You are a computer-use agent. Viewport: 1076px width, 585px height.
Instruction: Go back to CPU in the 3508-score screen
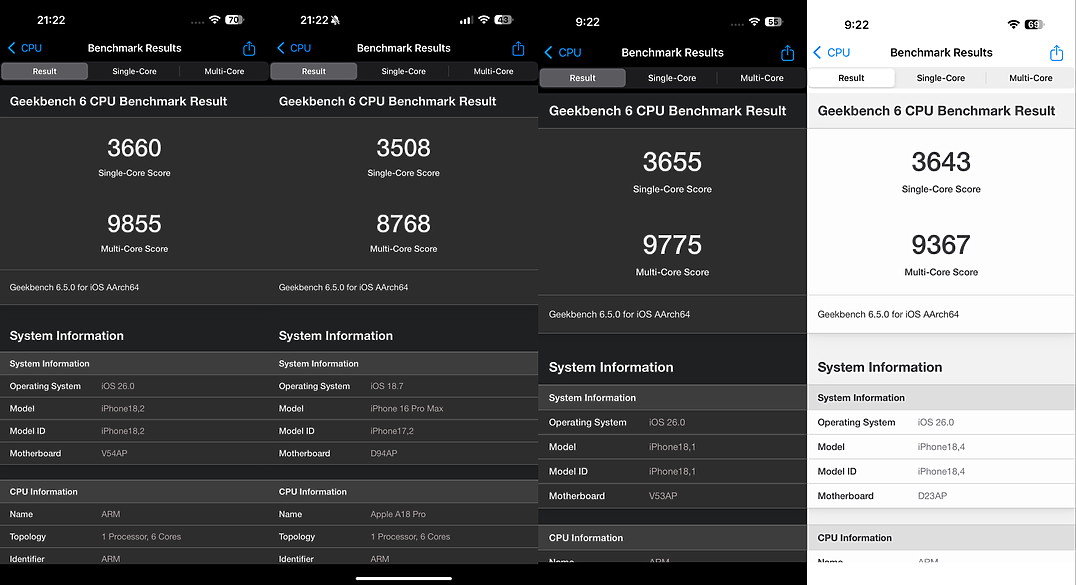294,48
